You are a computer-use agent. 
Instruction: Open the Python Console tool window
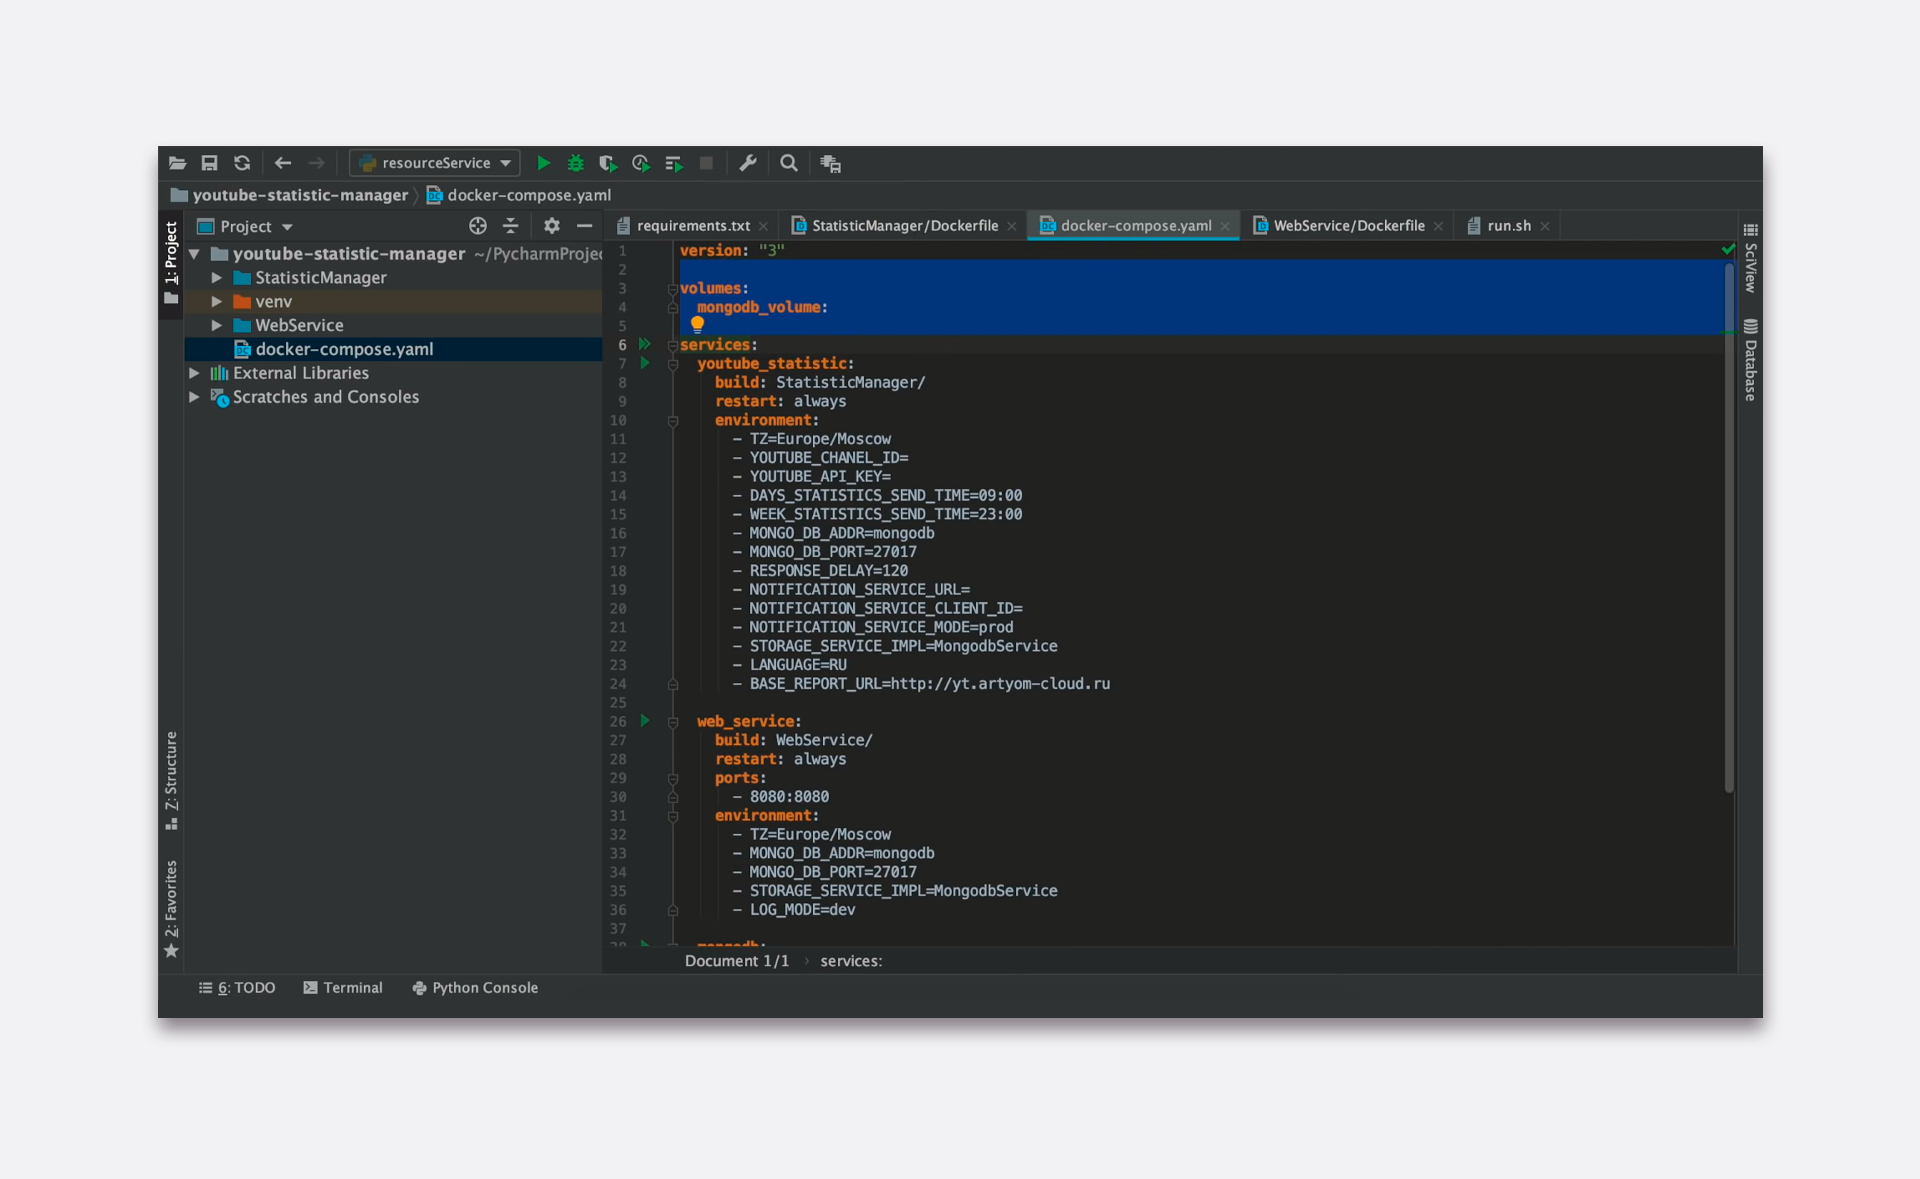click(x=475, y=988)
